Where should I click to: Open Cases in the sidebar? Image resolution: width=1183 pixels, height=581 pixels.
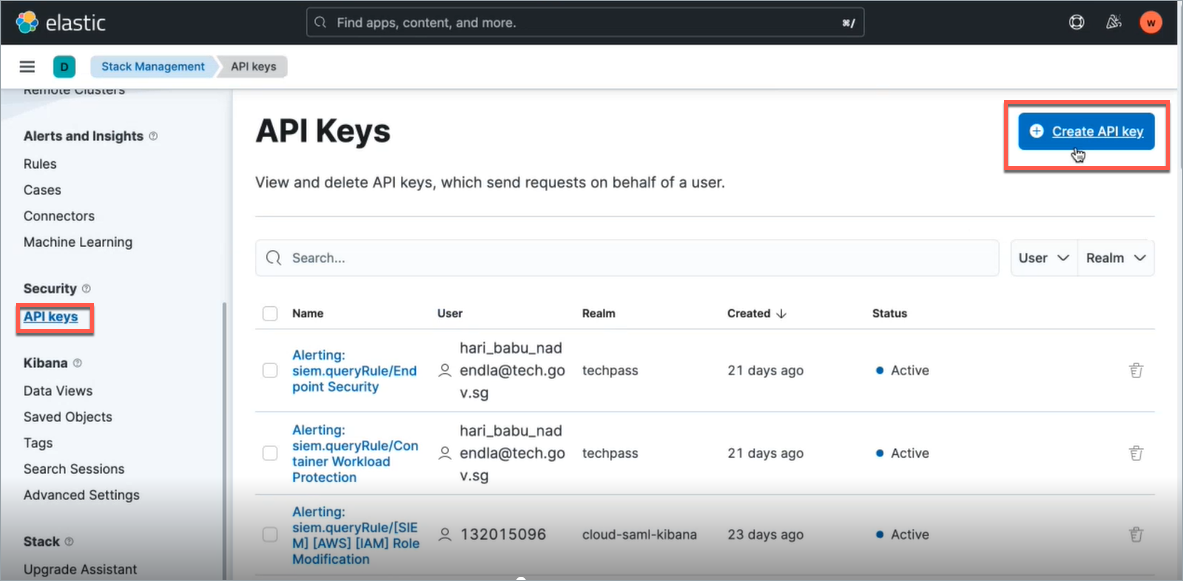[42, 190]
